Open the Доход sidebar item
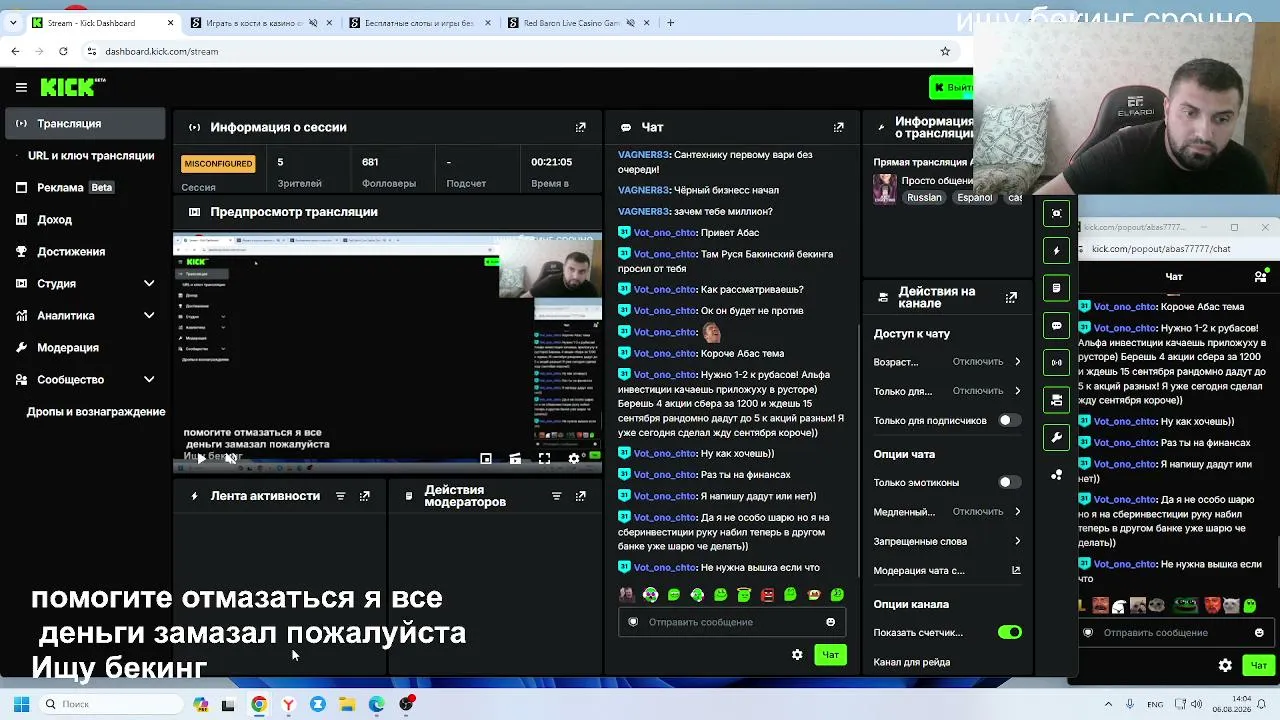This screenshot has height=720, width=1280. 85,219
